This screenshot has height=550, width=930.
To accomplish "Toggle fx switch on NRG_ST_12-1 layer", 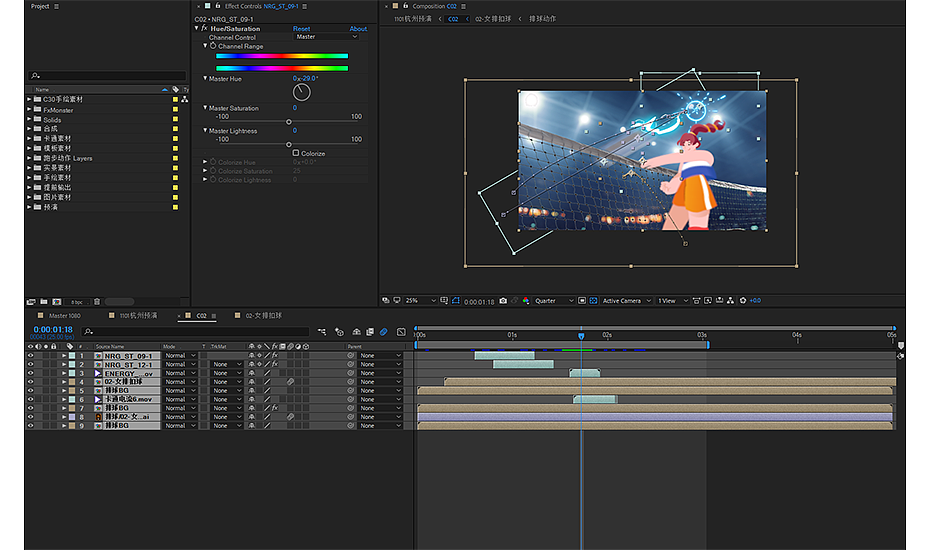I will coord(275,364).
